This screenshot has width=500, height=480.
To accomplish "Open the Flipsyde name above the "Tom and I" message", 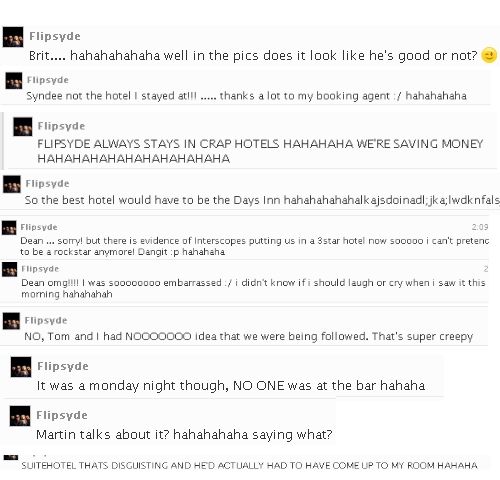I will (46, 321).
